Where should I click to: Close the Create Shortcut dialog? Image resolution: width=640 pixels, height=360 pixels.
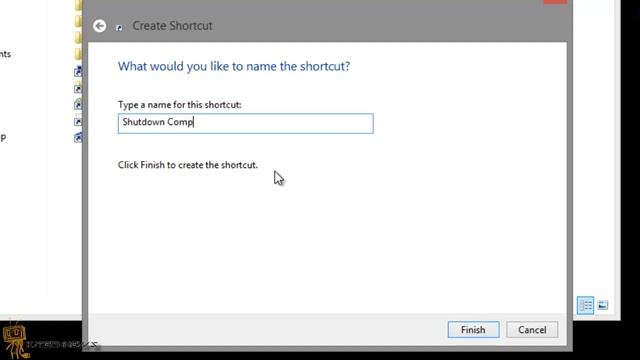point(556,2)
